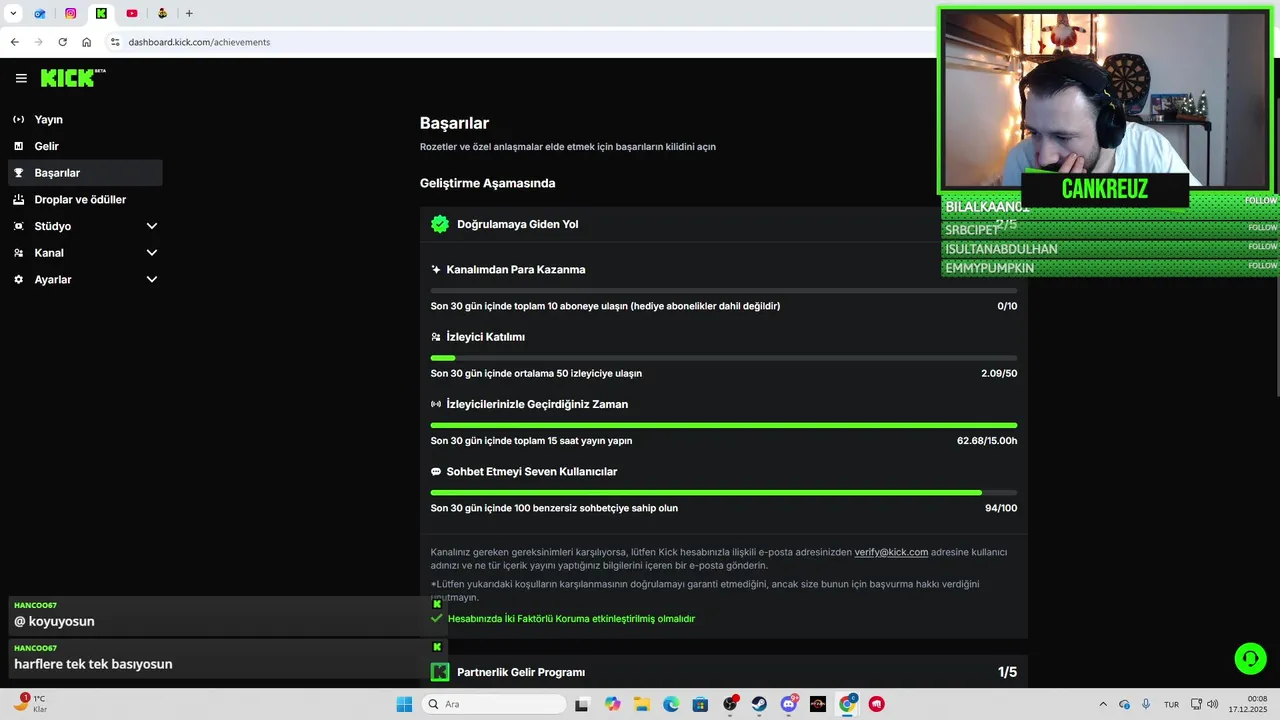
Task: Click the TUR language indicator
Action: coord(1171,704)
